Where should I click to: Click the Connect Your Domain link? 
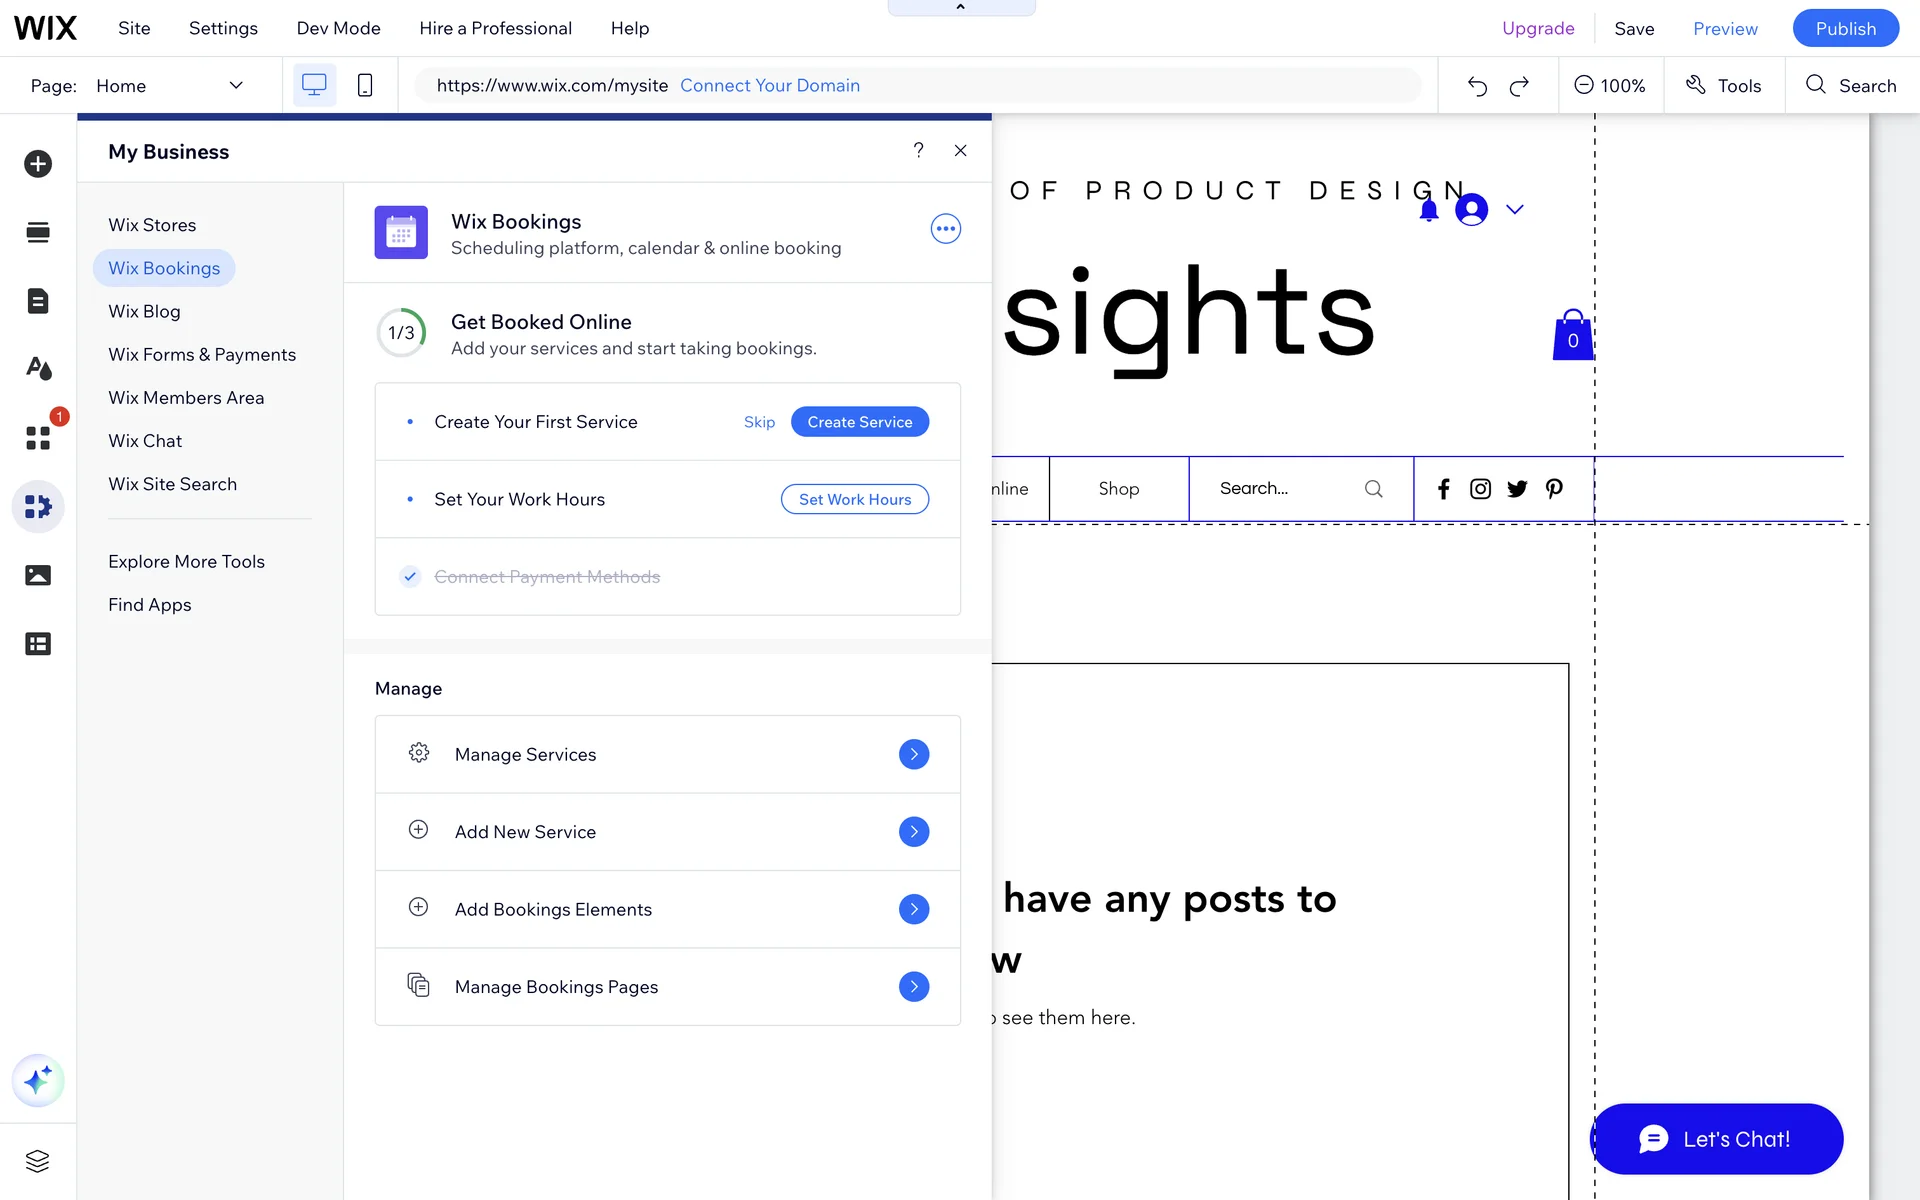pyautogui.click(x=769, y=86)
